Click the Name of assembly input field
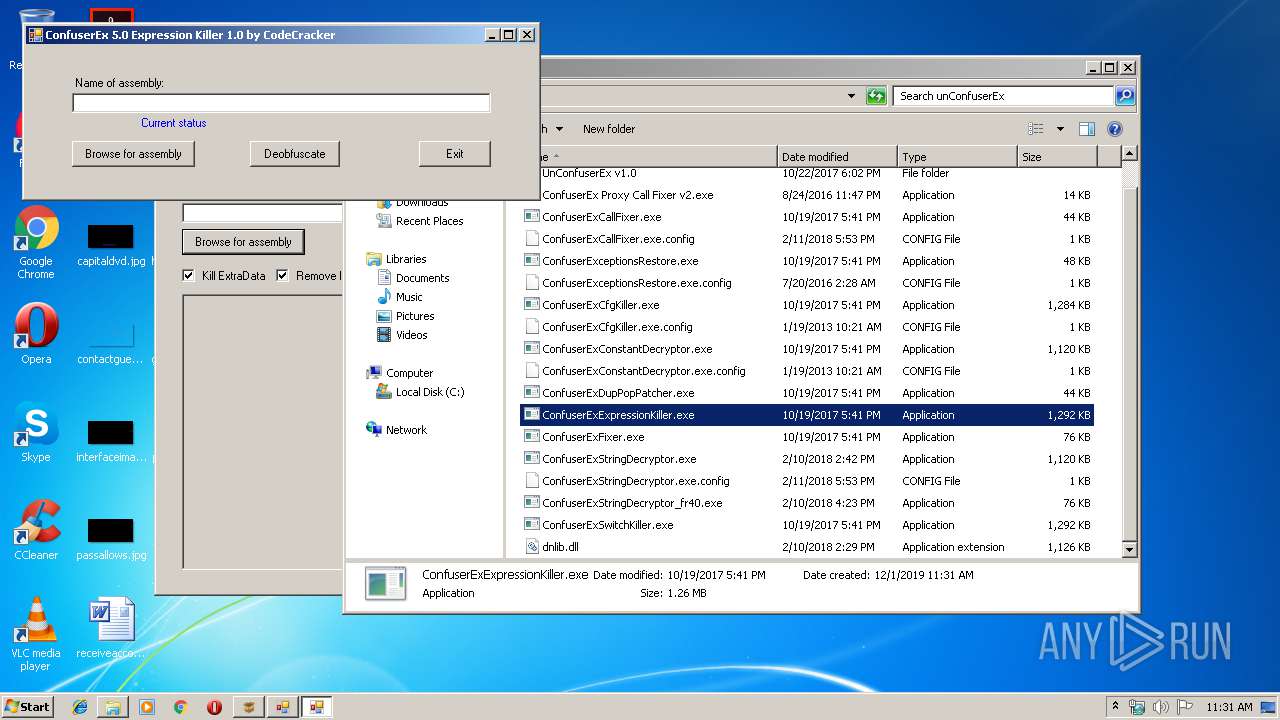The height and width of the screenshot is (720, 1280). [x=281, y=103]
